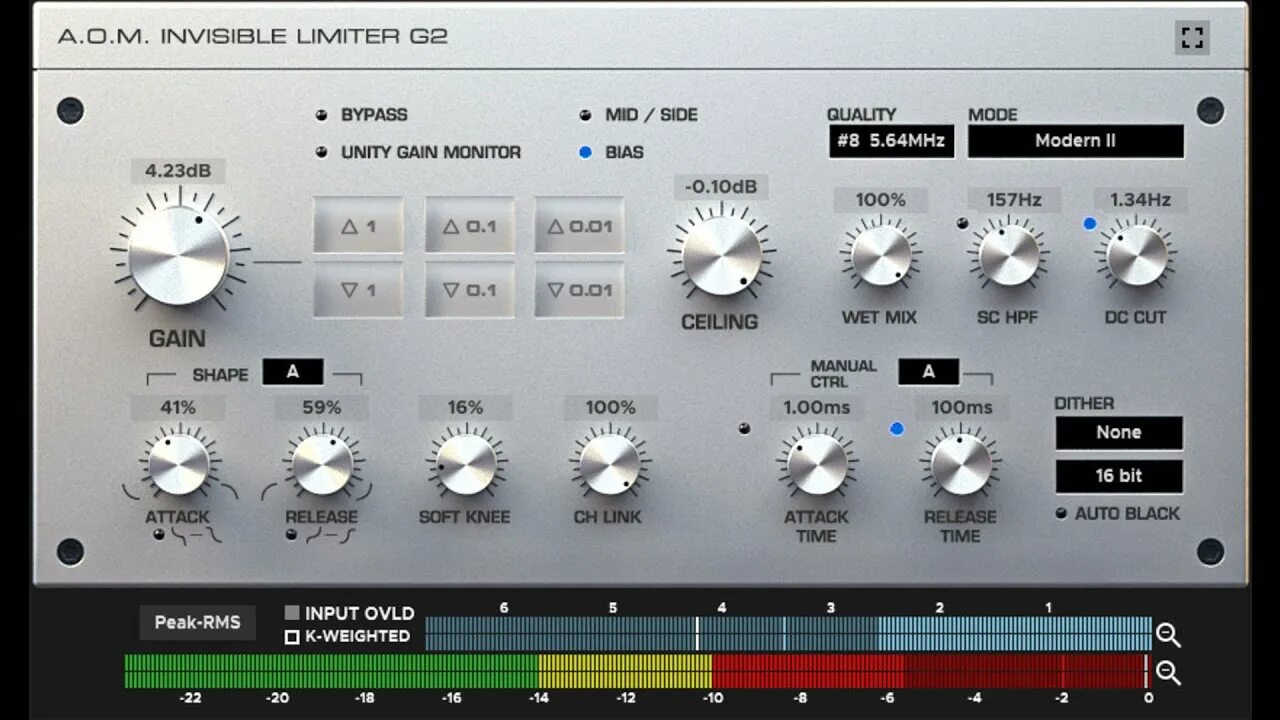The width and height of the screenshot is (1280, 720).
Task: Check the INPUT OVLD box
Action: [x=292, y=613]
